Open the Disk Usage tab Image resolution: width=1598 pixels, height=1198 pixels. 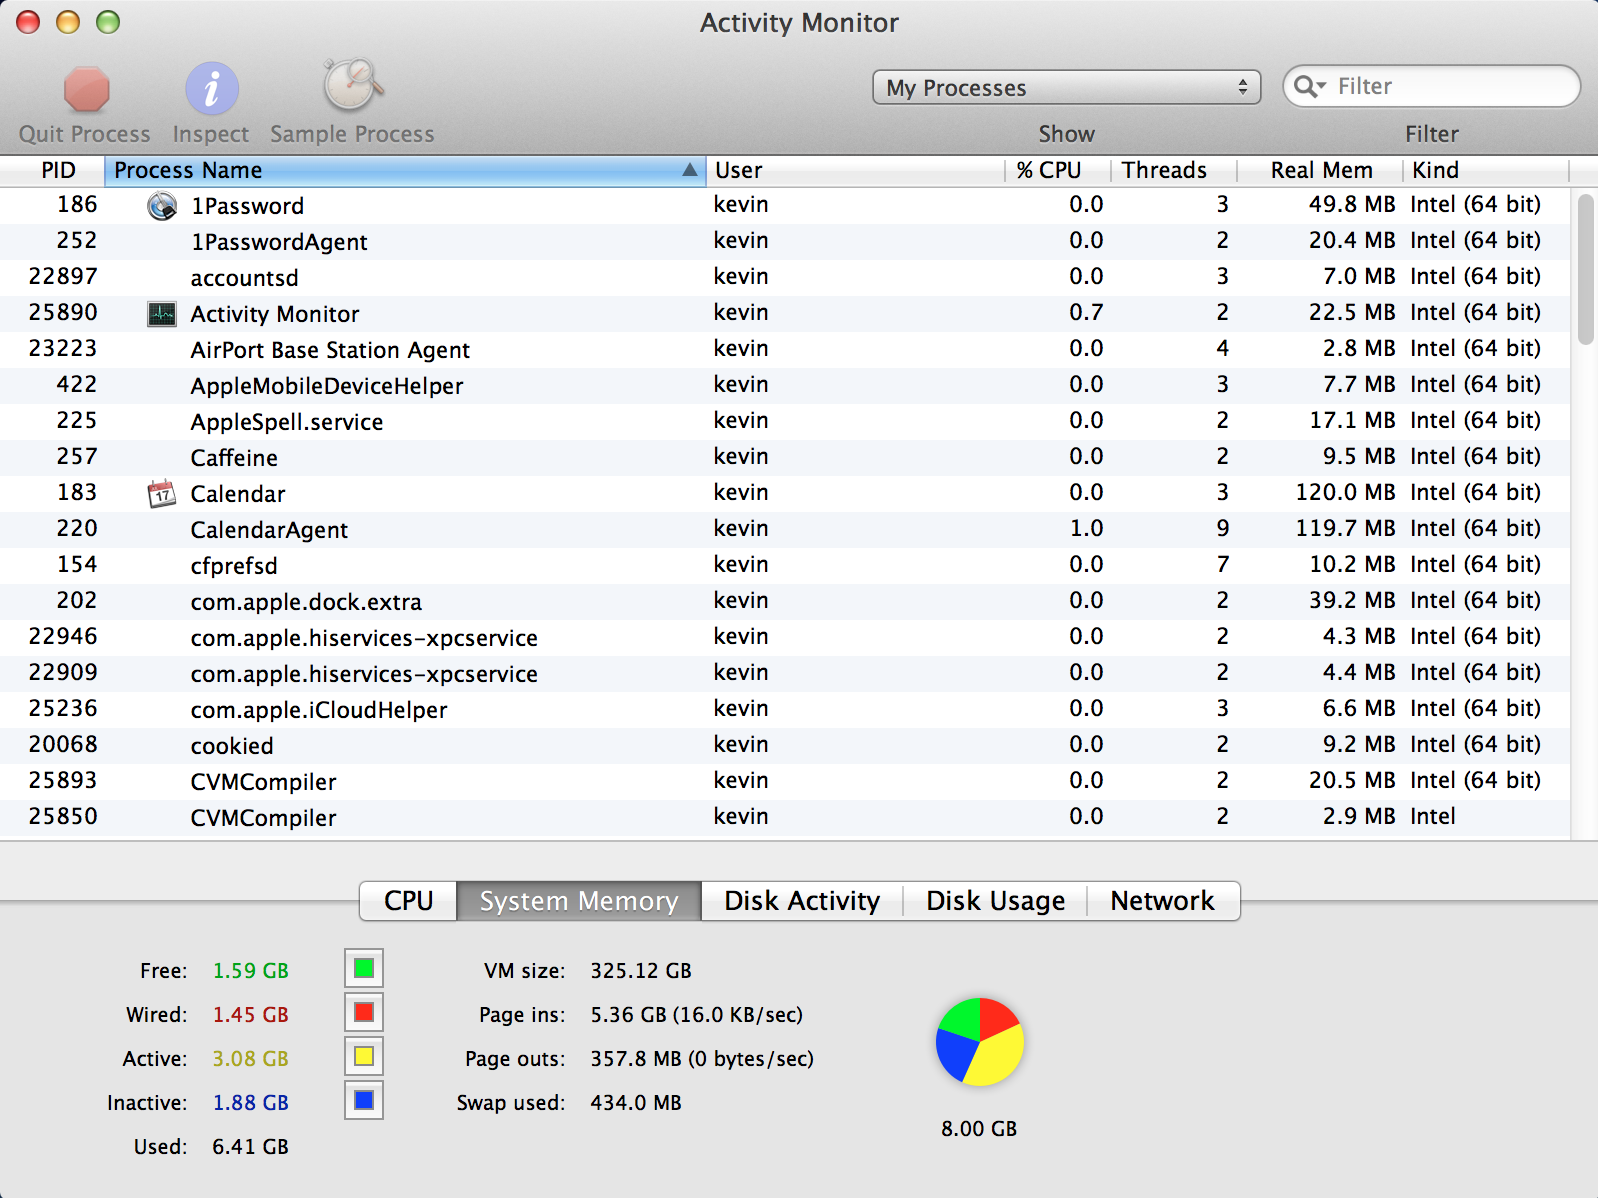point(995,901)
